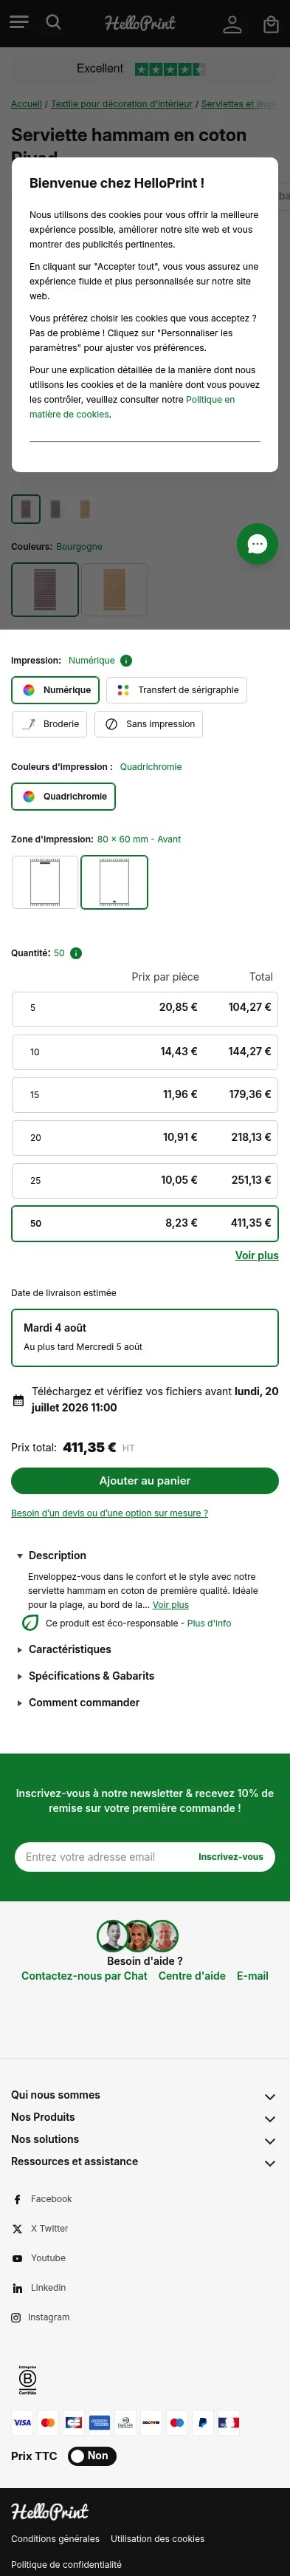Toggle the Prix TTC switch
The image size is (290, 2576).
(92, 2455)
